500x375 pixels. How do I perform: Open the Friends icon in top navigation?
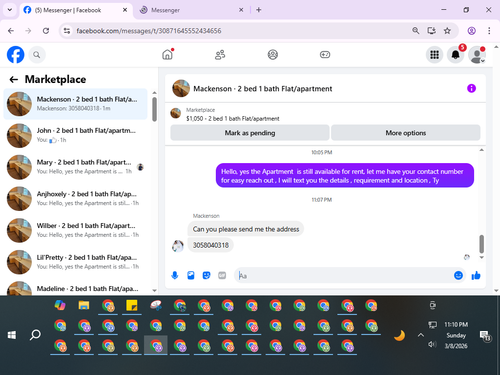220,54
